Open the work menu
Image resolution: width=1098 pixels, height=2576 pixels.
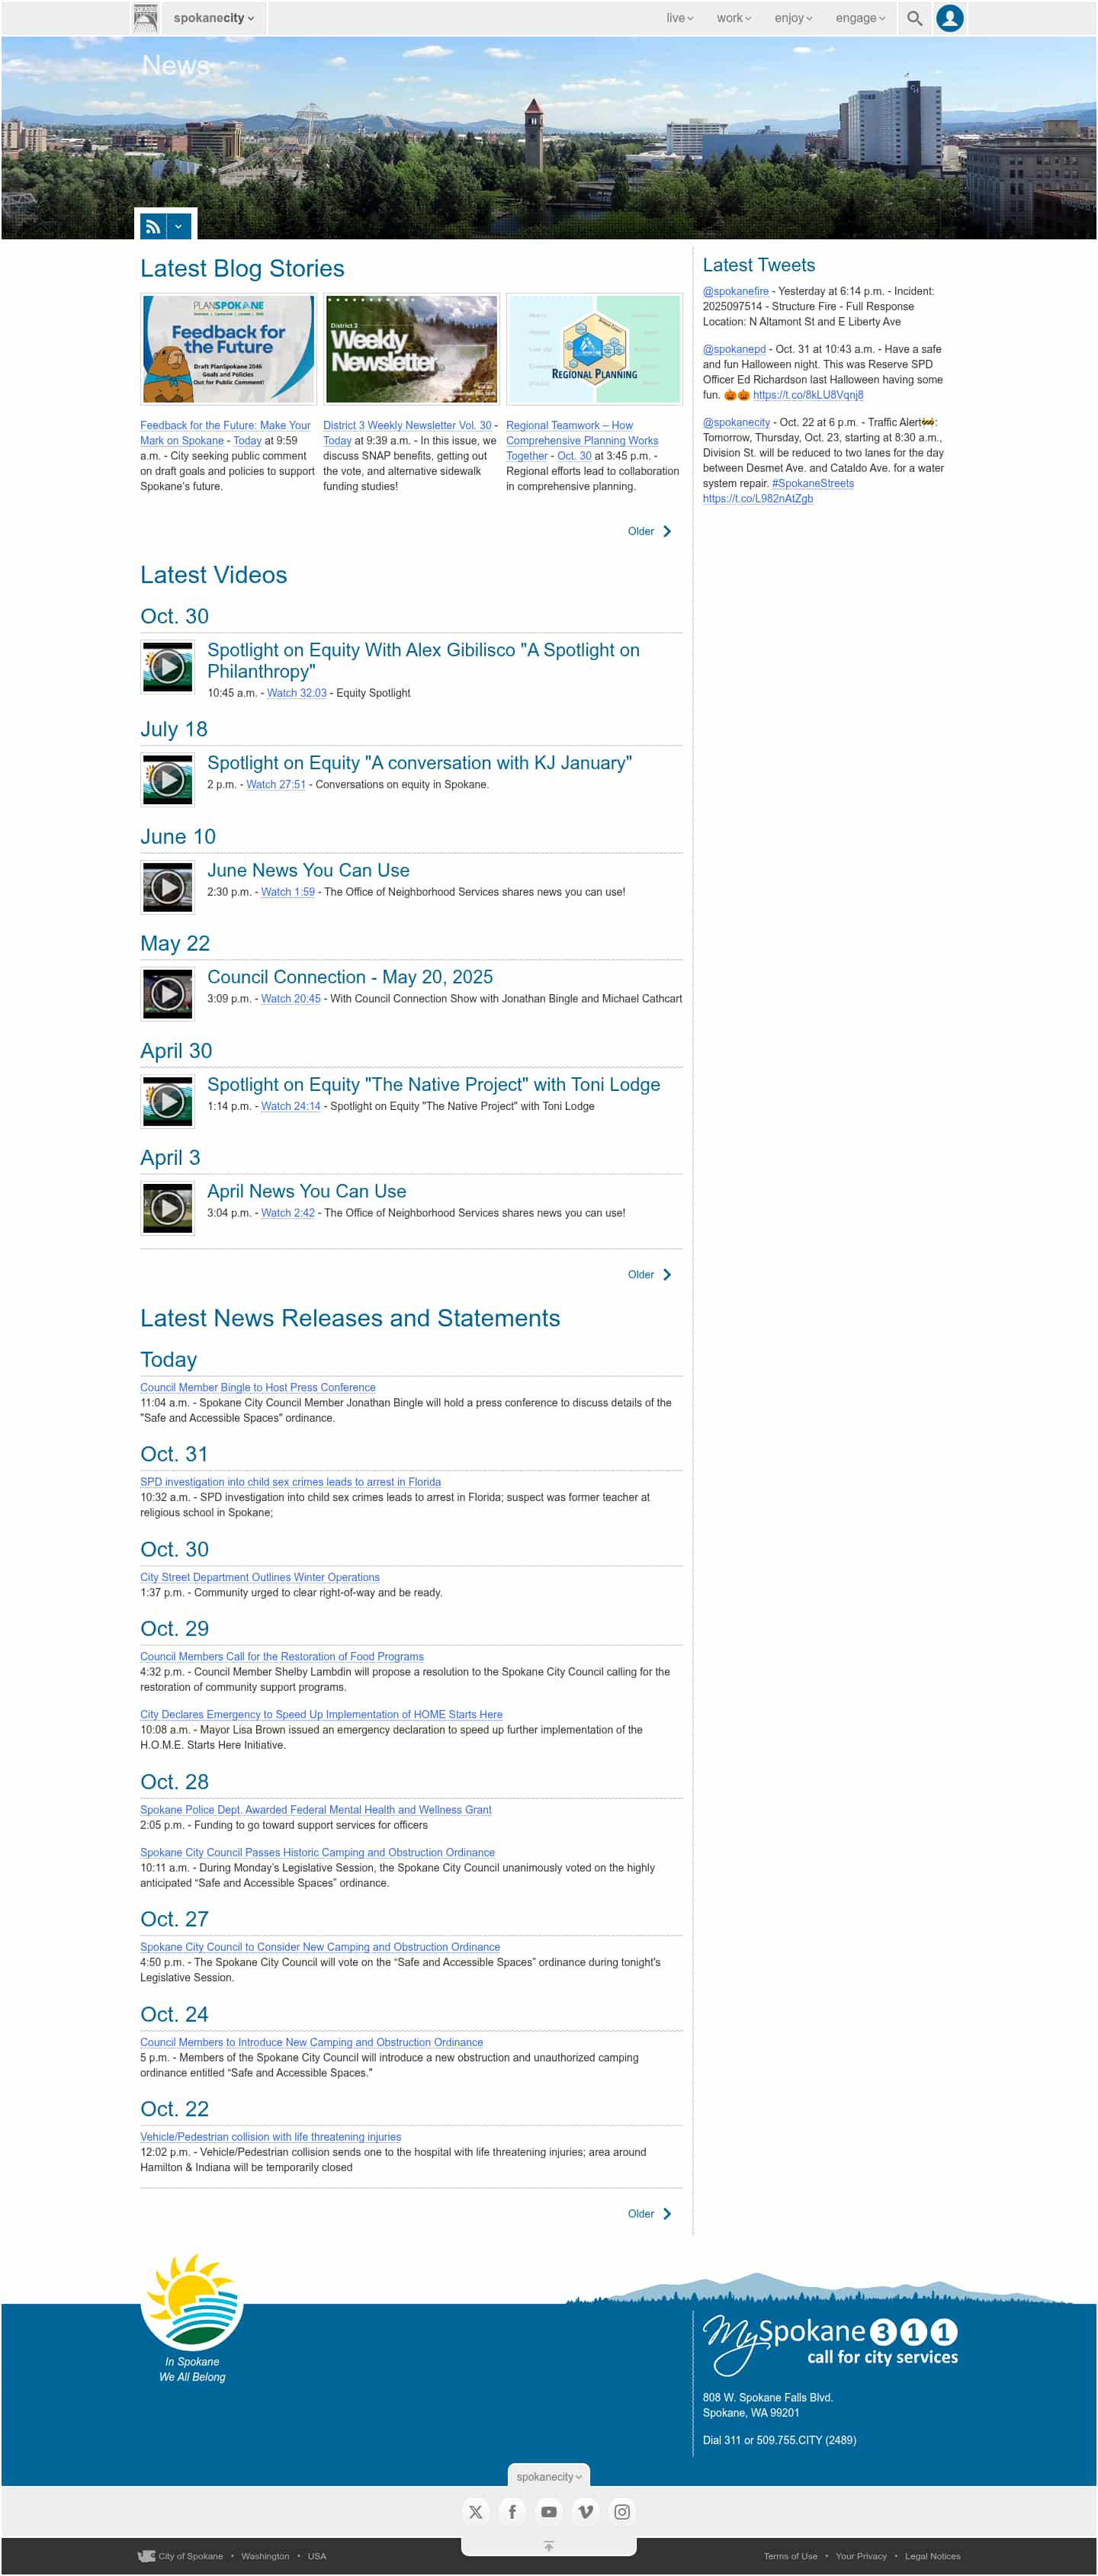pos(733,18)
